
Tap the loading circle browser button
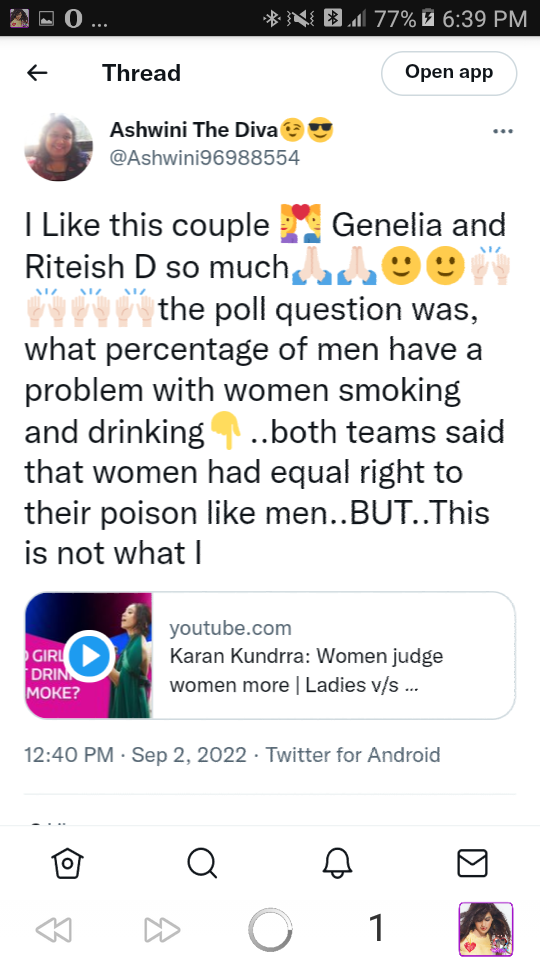point(270,930)
